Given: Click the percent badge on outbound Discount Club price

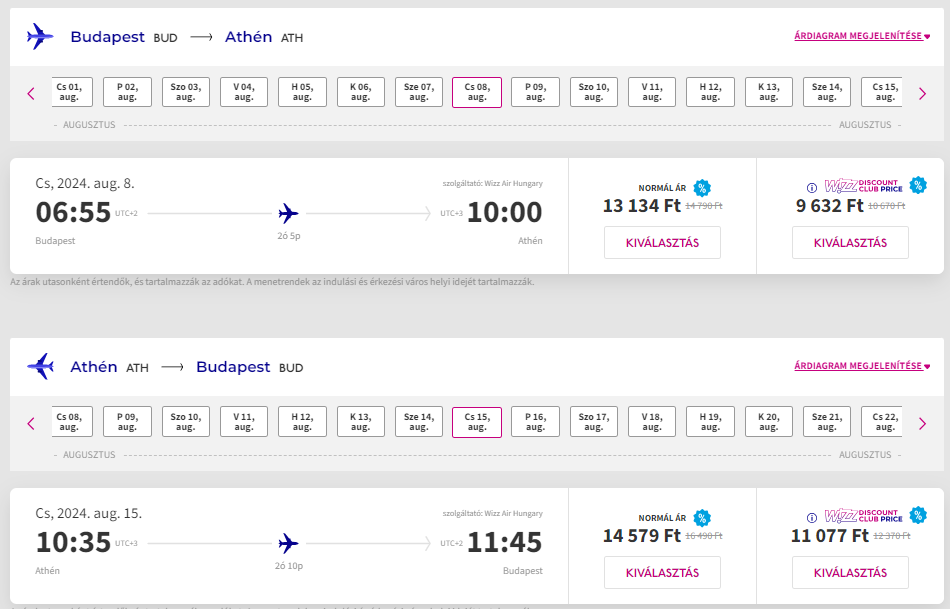Looking at the screenshot, I should click(918, 185).
